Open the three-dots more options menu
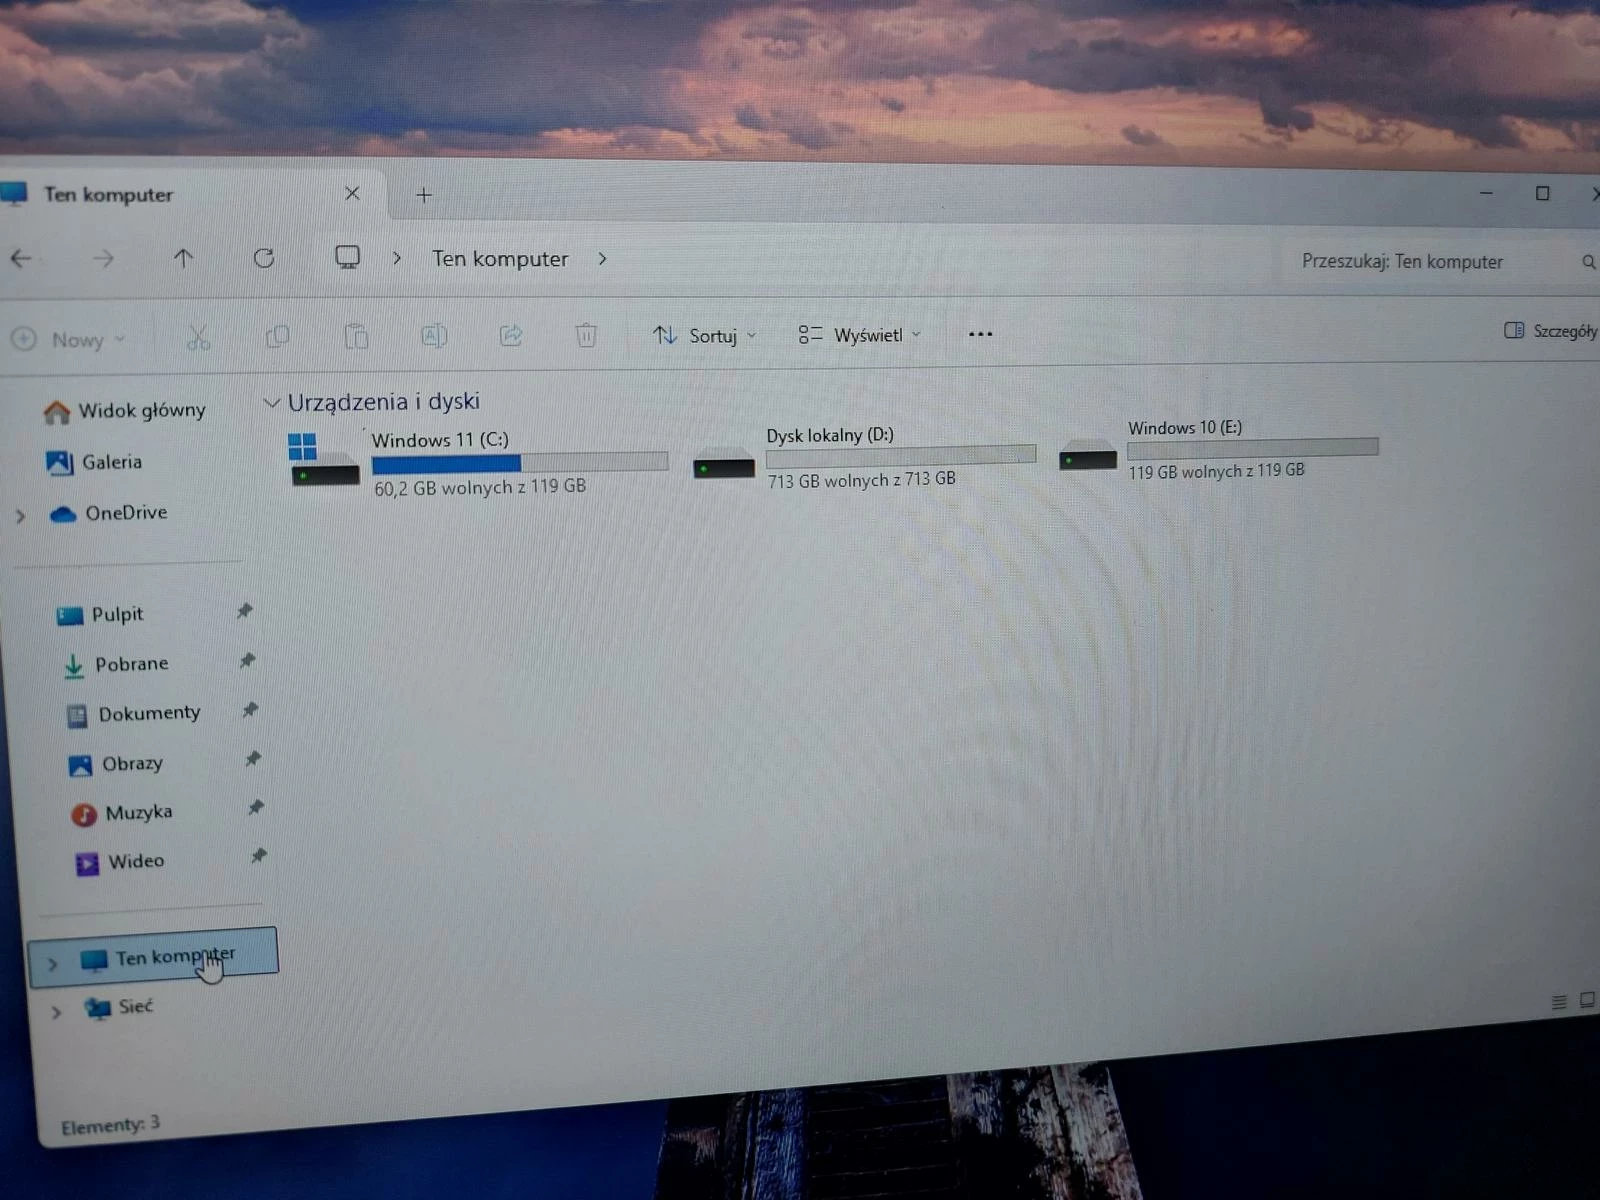This screenshot has height=1200, width=1600. [980, 334]
